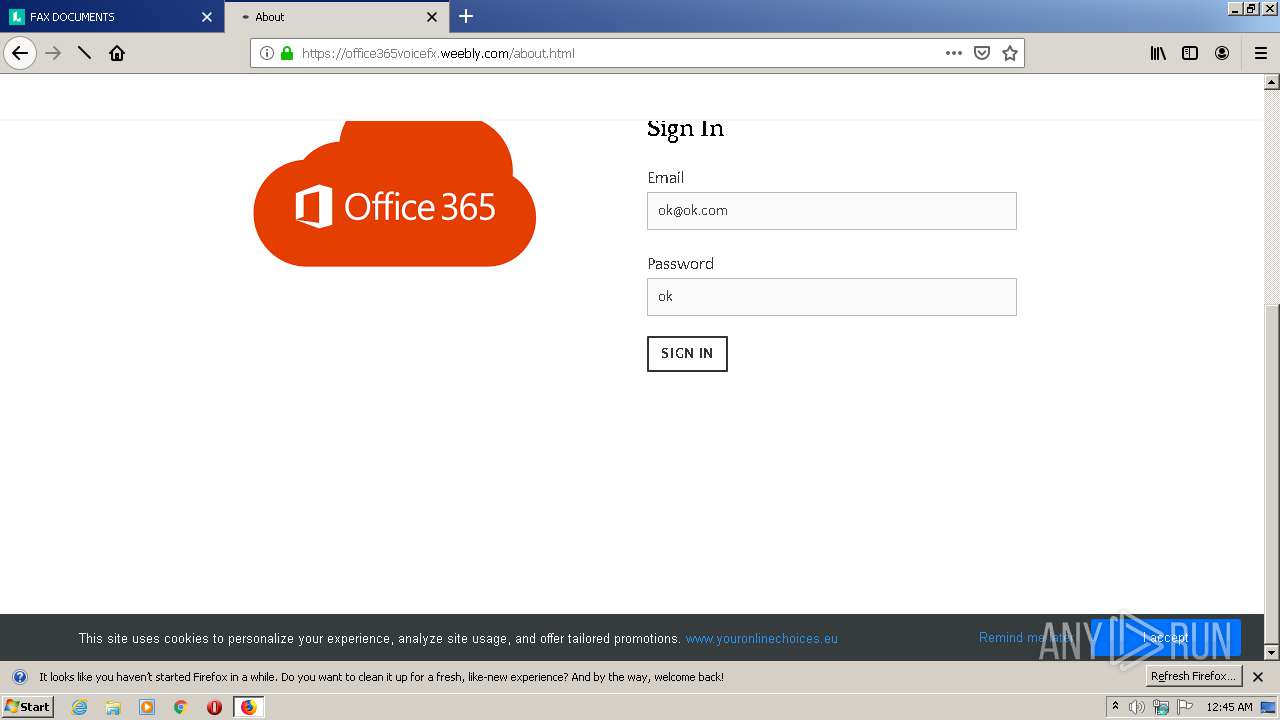
Task: Show site information icon in address bar
Action: (x=267, y=53)
